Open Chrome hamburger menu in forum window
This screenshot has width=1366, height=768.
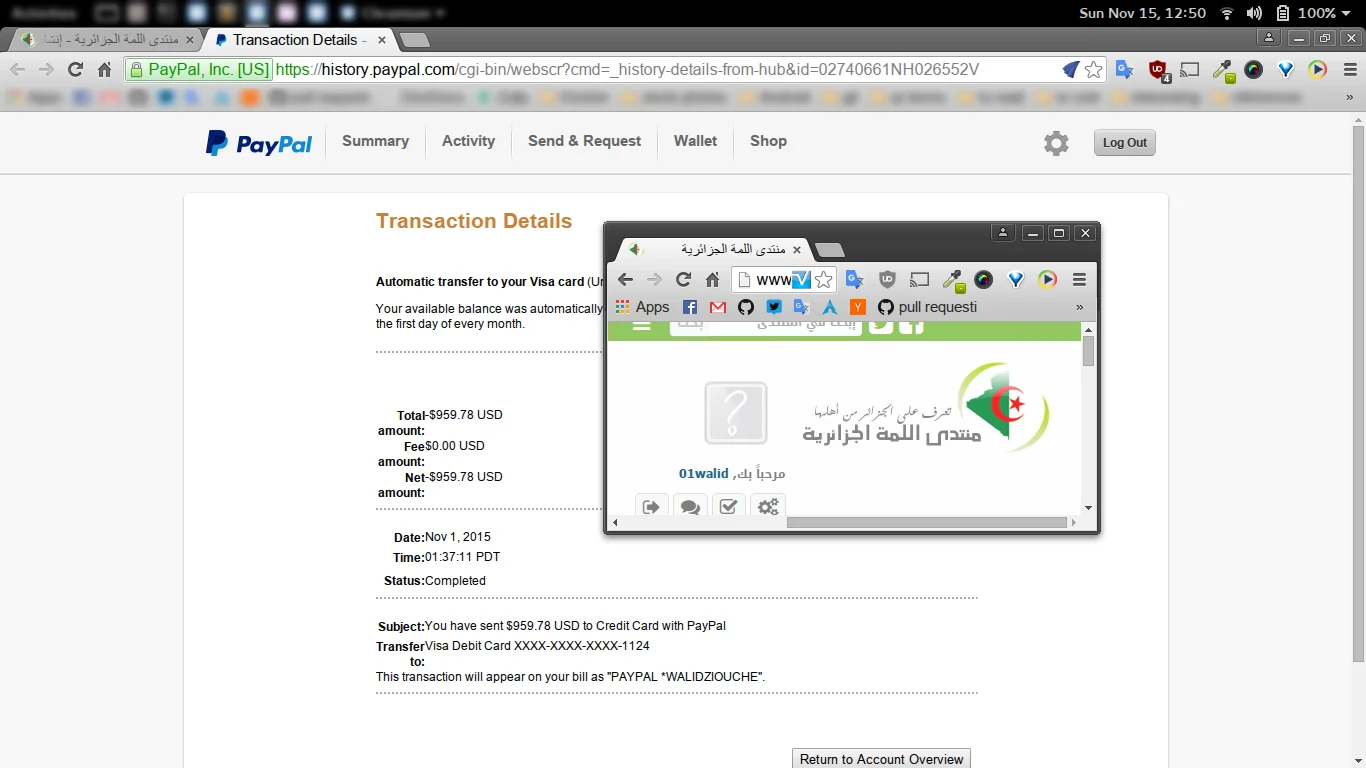pos(1079,280)
